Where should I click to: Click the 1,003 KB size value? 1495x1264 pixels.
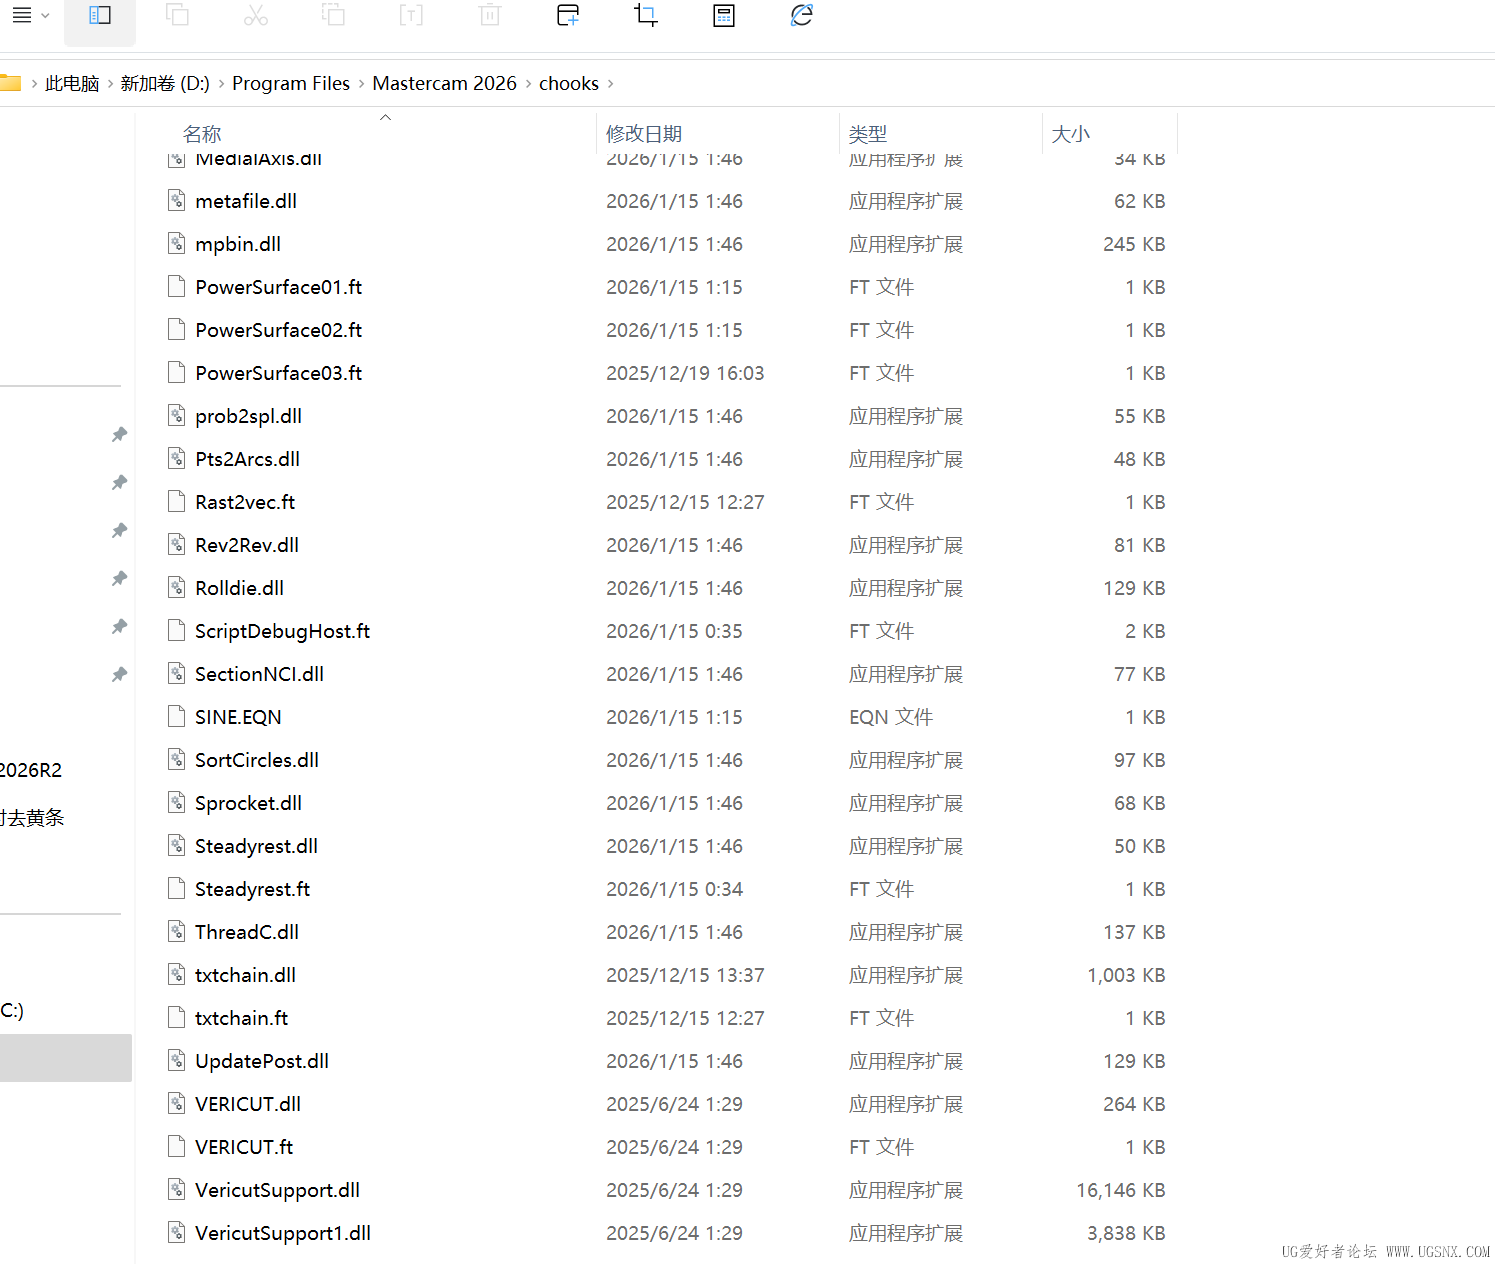point(1126,975)
